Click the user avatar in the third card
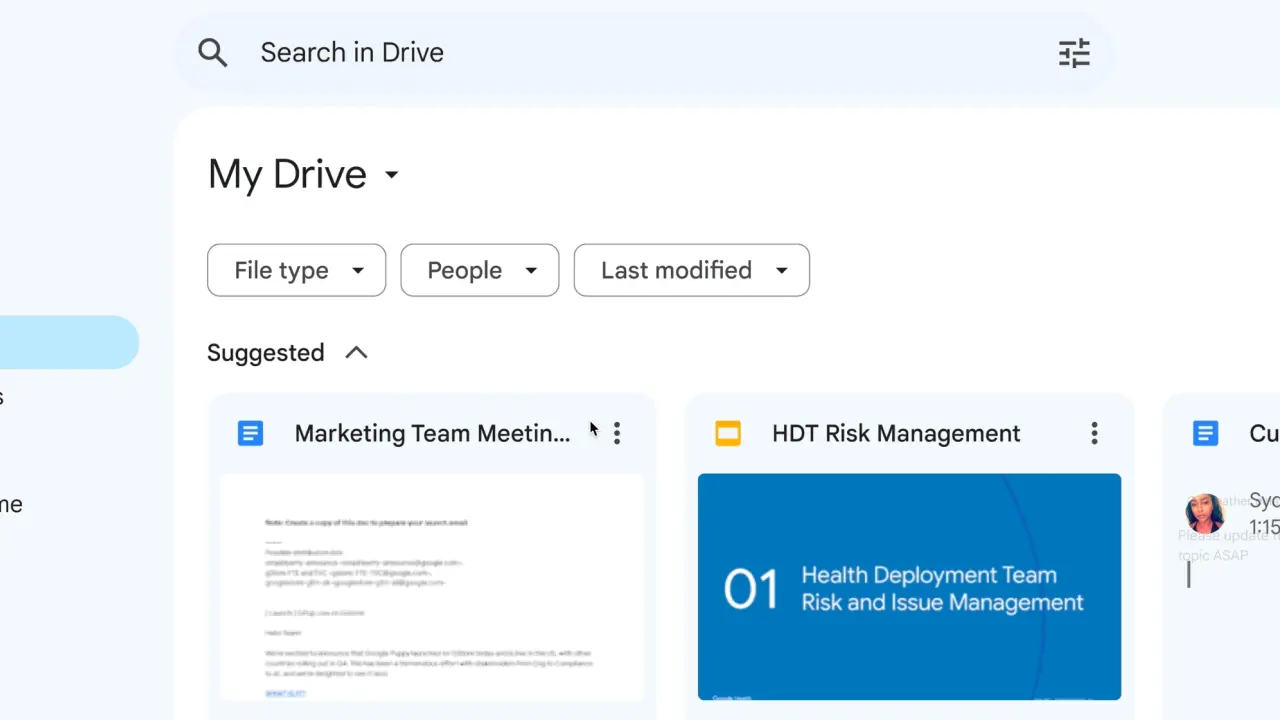This screenshot has height=720, width=1280. 1204,513
